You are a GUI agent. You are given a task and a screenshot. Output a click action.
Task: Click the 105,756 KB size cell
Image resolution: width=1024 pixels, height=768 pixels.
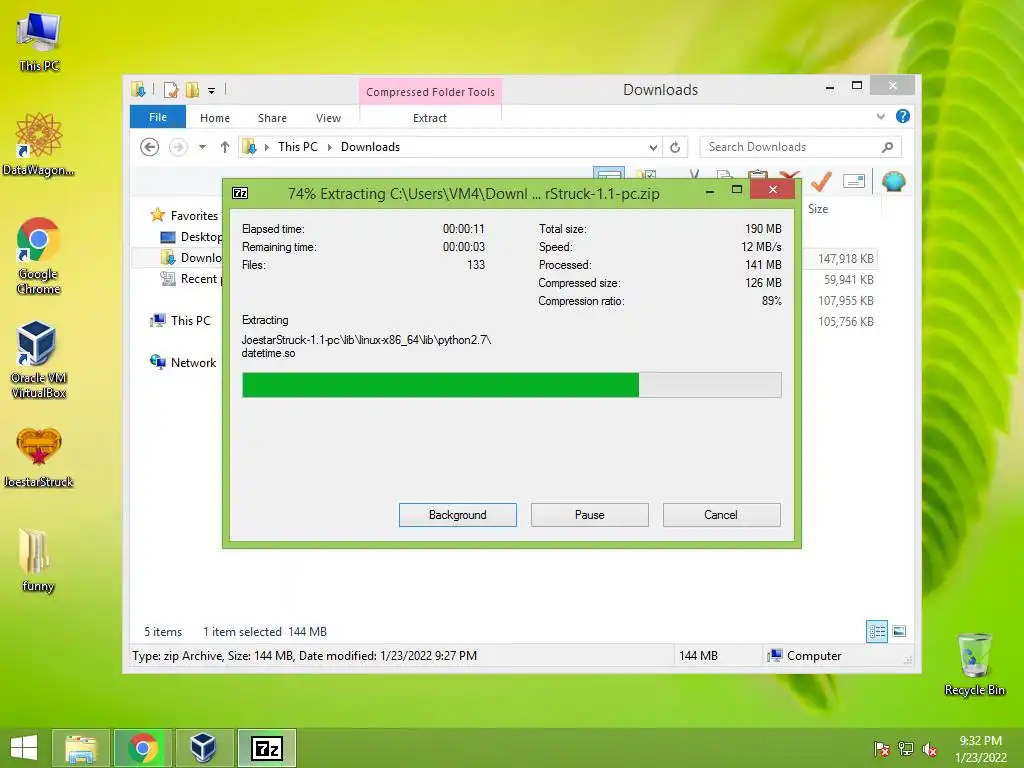tap(846, 321)
